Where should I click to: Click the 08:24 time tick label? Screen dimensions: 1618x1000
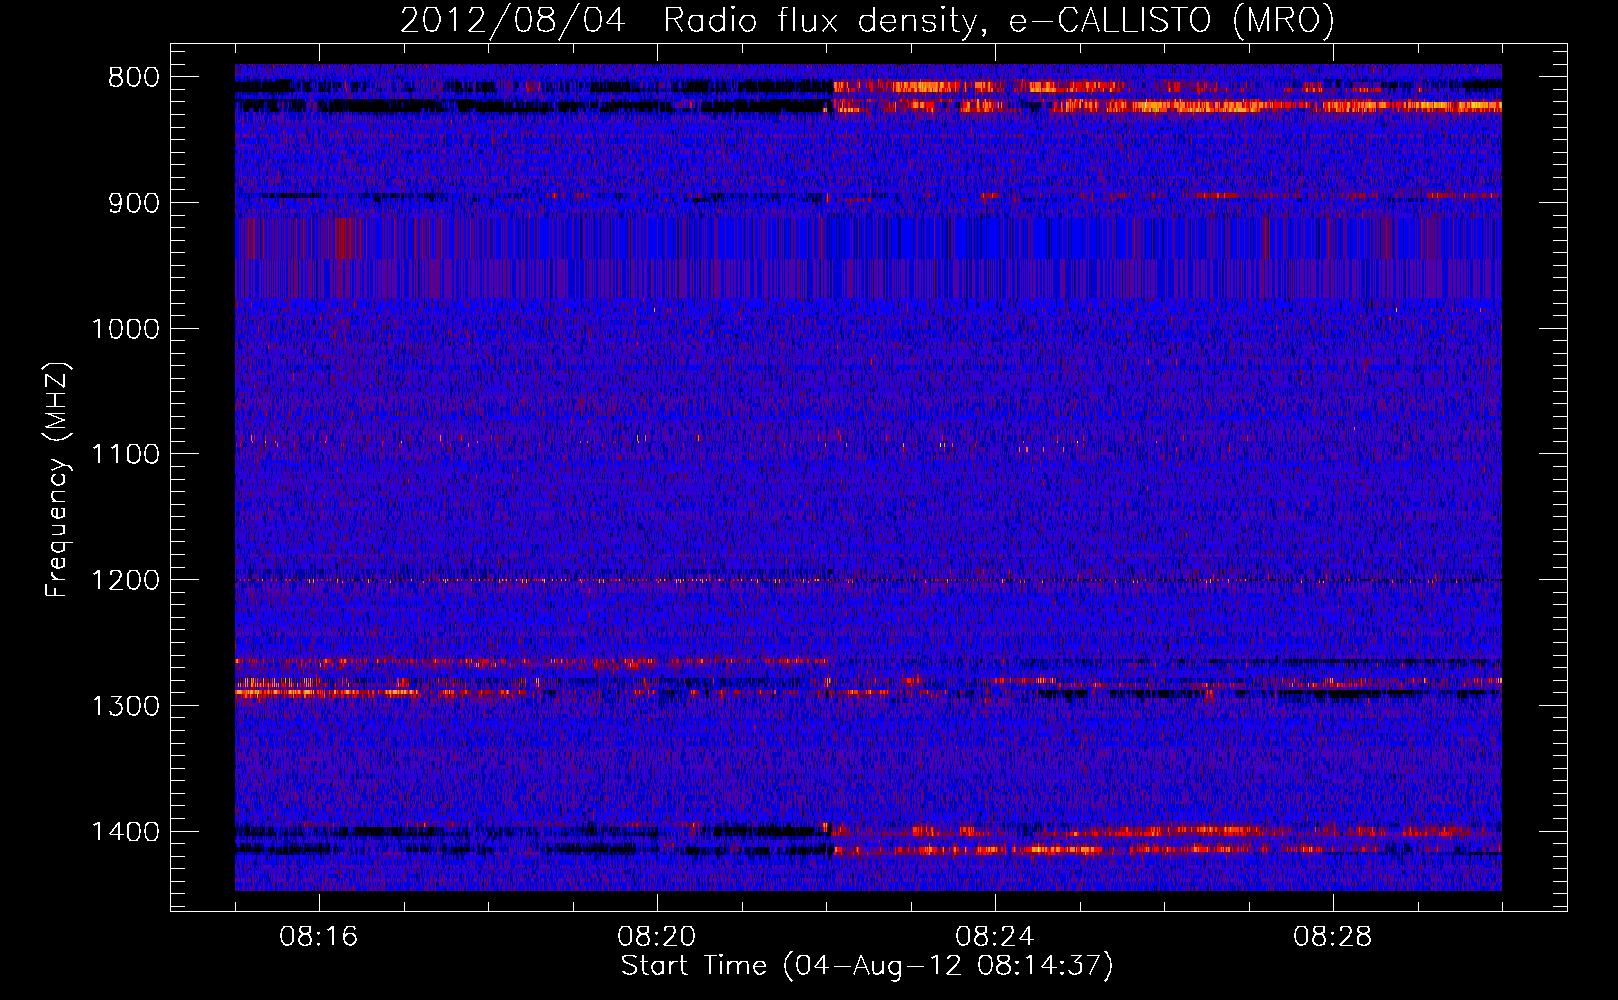tap(995, 937)
